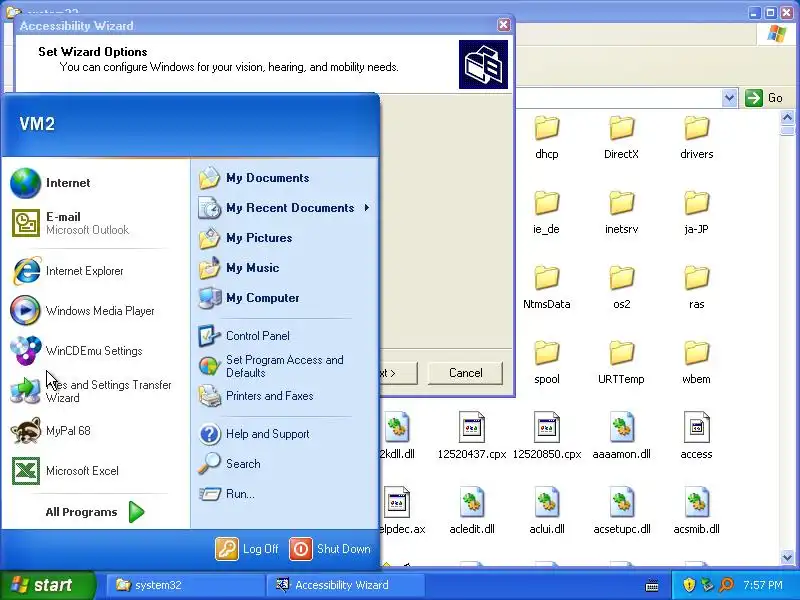This screenshot has height=600, width=800.
Task: Close the Accessibility Wizard window
Action: pos(504,24)
